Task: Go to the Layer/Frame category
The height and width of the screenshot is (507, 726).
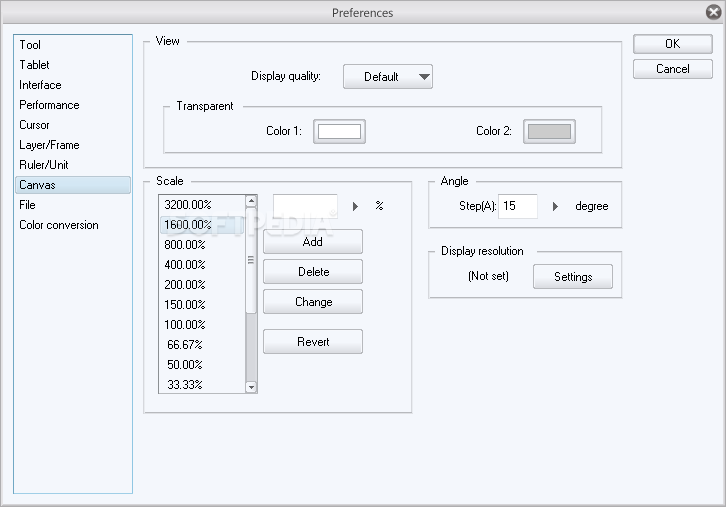Action: (49, 145)
